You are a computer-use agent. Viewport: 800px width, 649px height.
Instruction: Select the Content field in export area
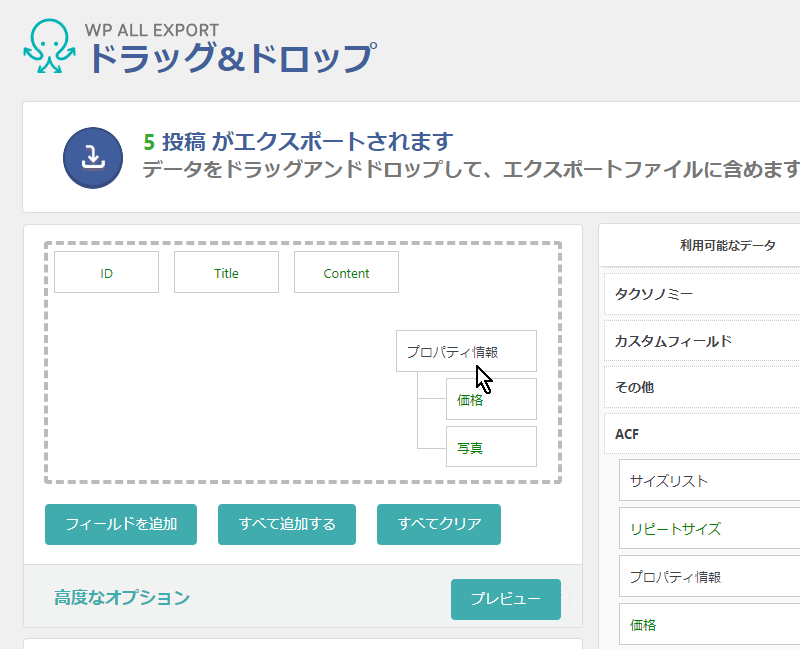tap(346, 272)
